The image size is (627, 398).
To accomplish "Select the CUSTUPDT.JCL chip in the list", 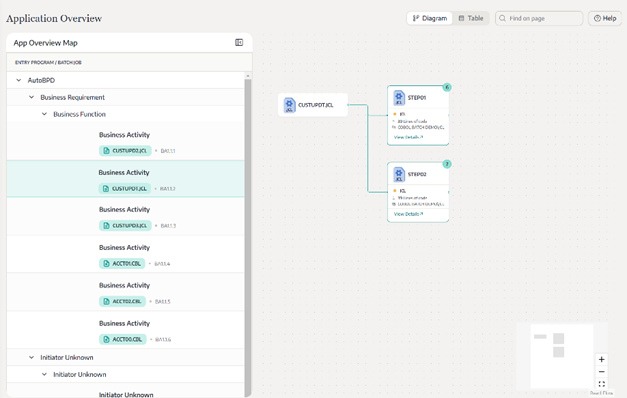I will point(125,188).
